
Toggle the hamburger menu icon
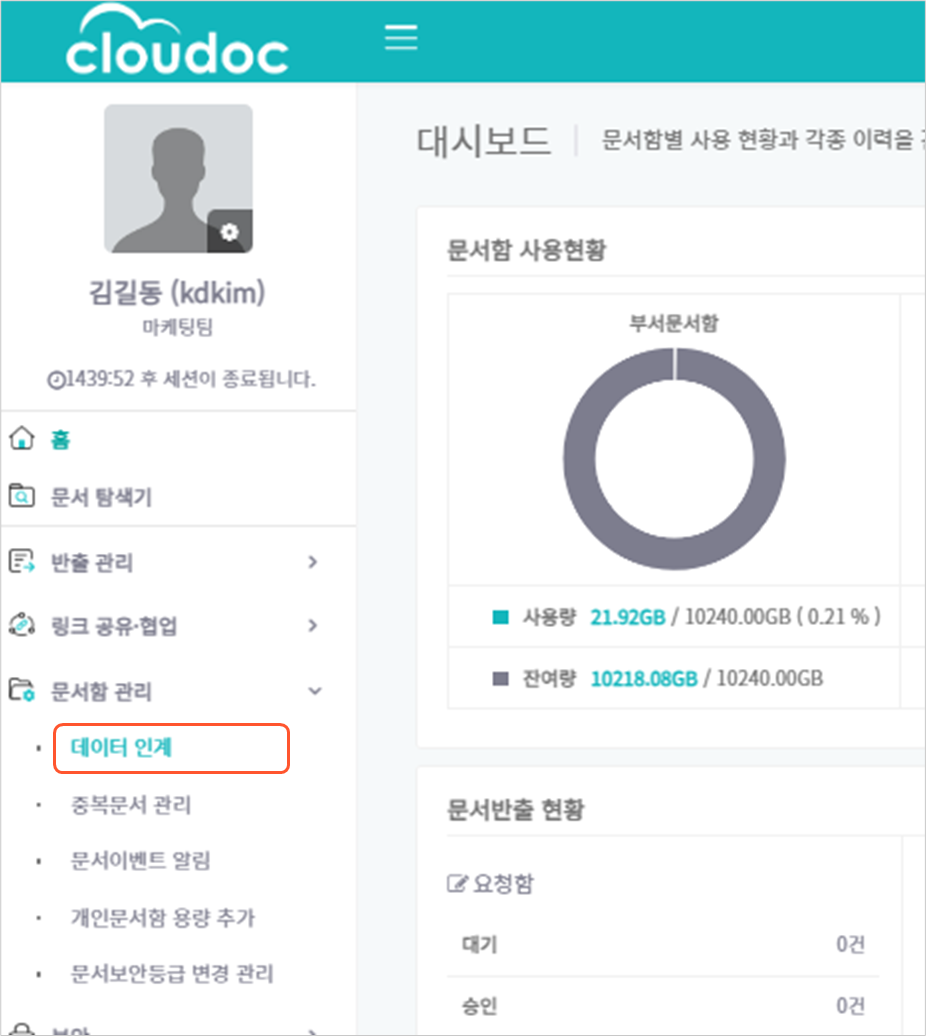coord(401,38)
